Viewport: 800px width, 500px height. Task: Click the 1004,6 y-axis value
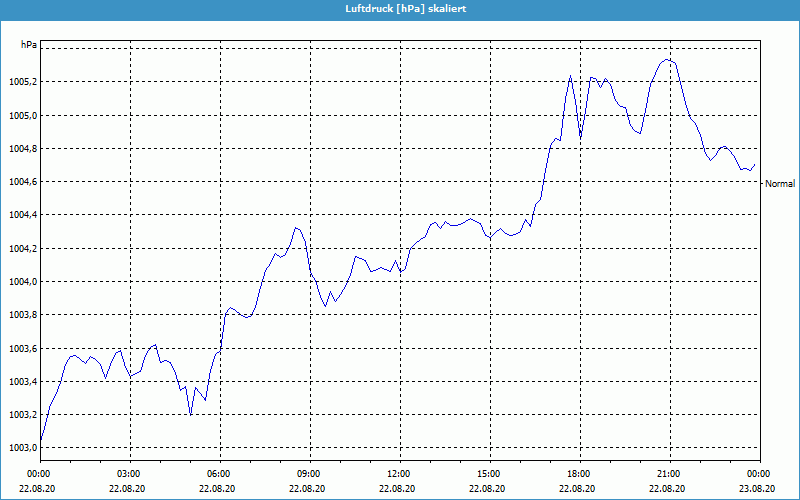(23, 182)
